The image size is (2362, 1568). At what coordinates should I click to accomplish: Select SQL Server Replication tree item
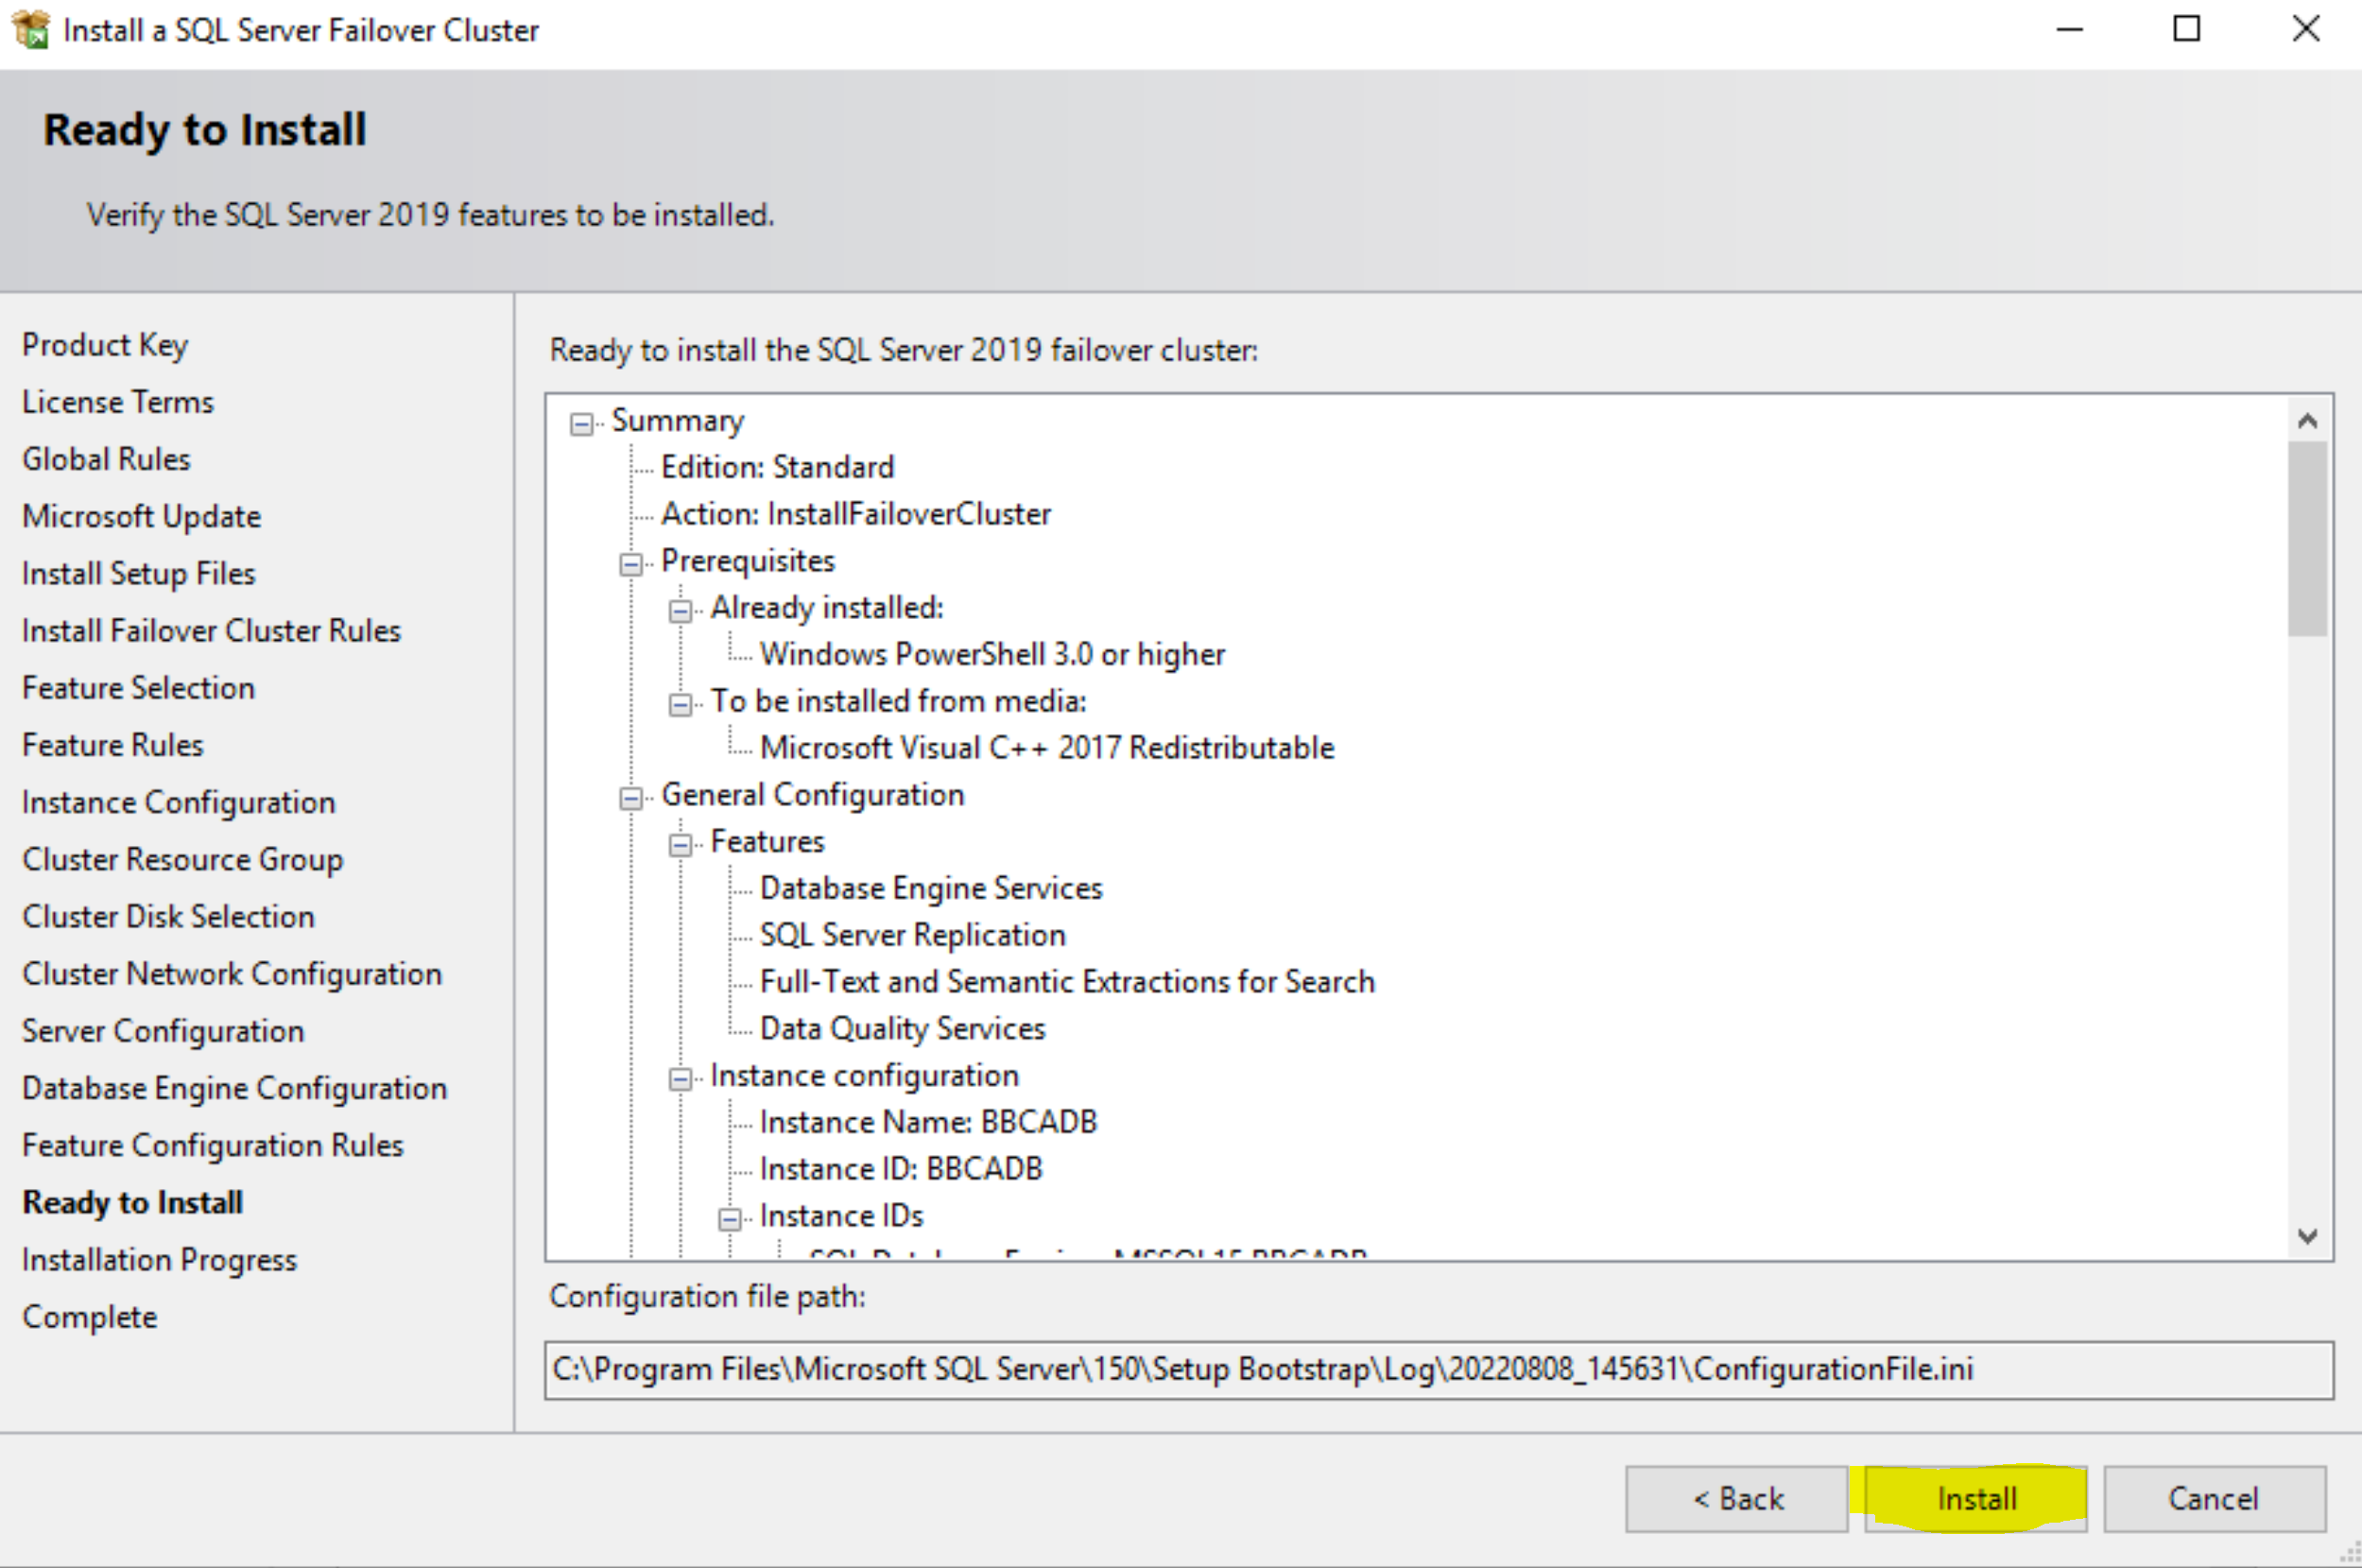coord(913,936)
